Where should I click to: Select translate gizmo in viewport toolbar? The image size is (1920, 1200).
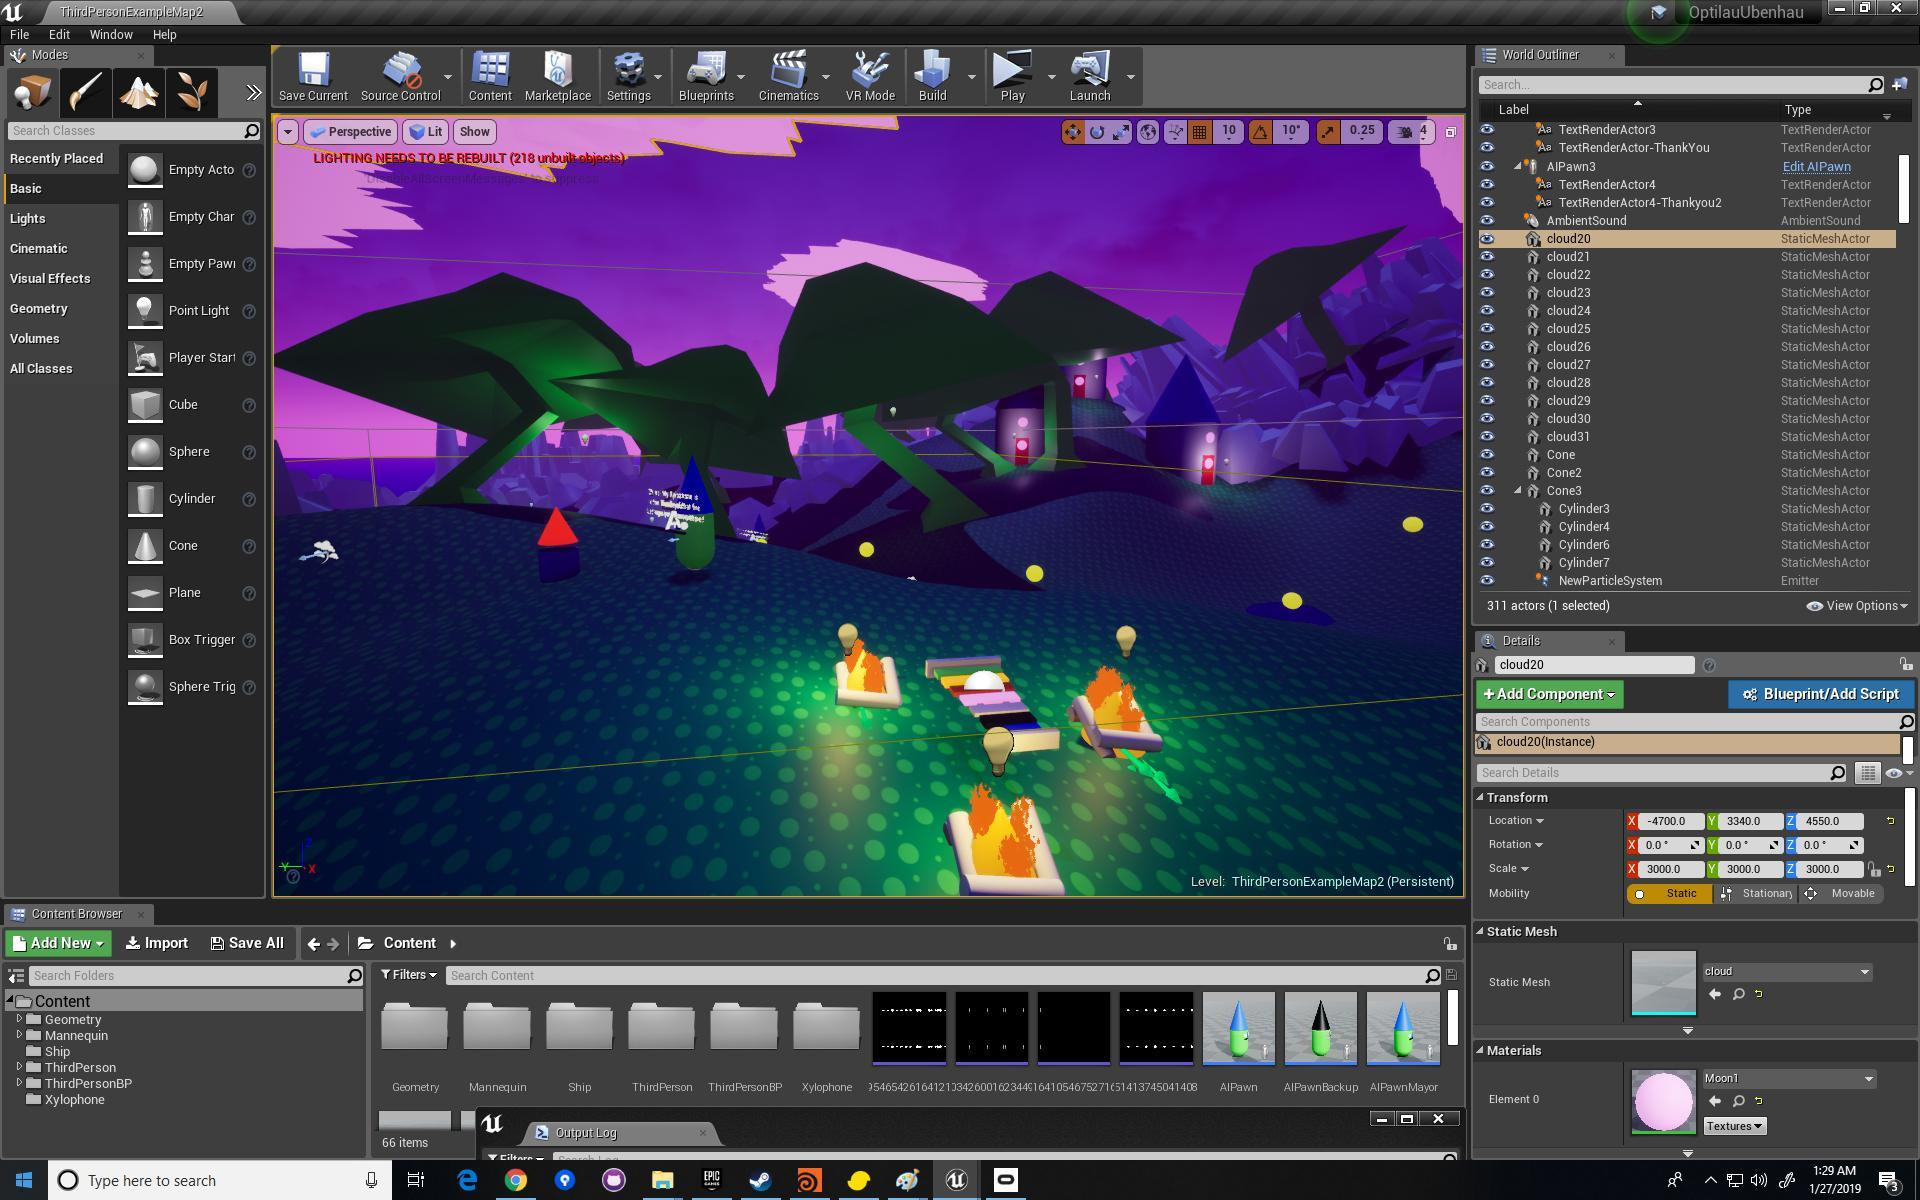click(x=1072, y=132)
